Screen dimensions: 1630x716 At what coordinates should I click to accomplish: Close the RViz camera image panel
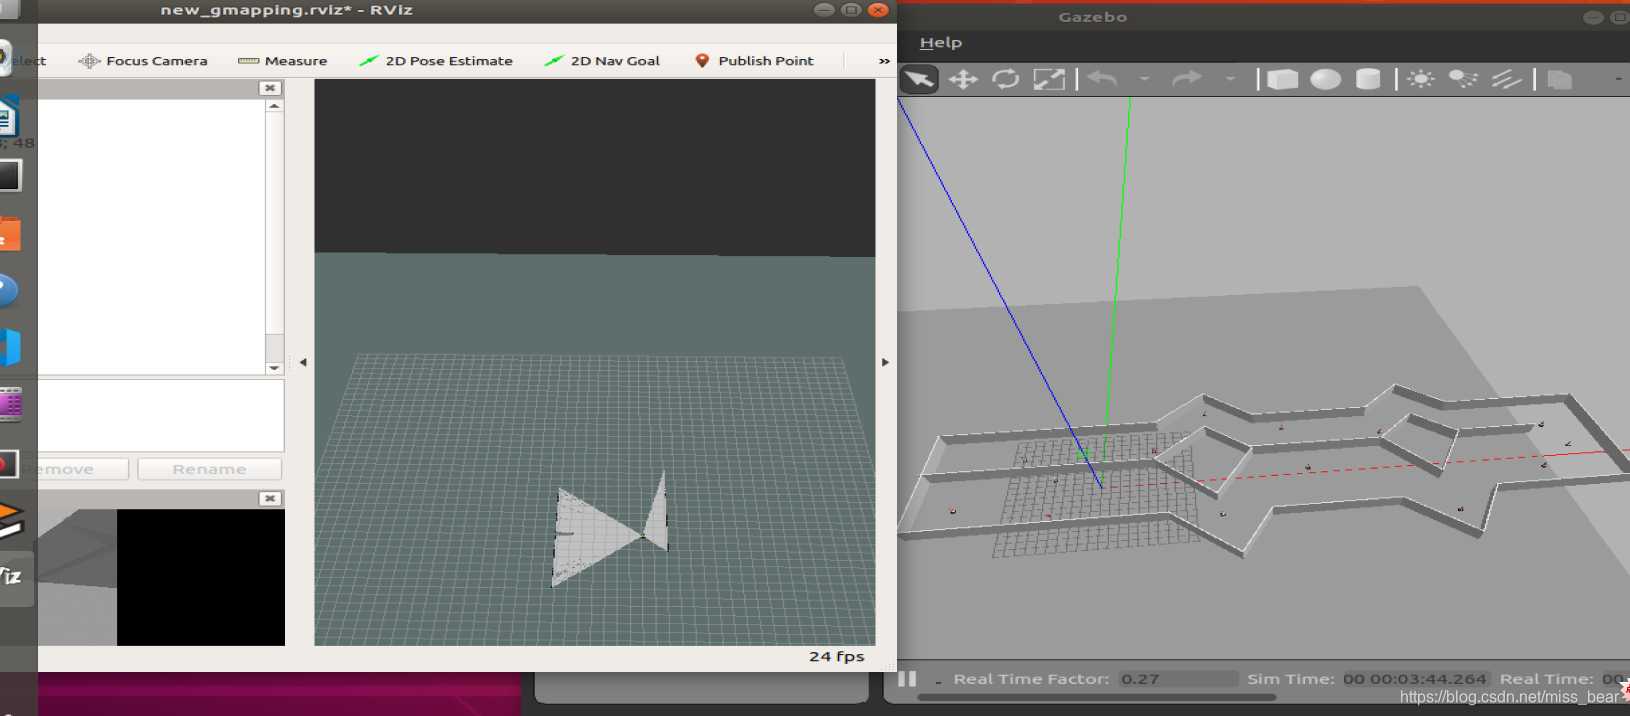pos(270,498)
